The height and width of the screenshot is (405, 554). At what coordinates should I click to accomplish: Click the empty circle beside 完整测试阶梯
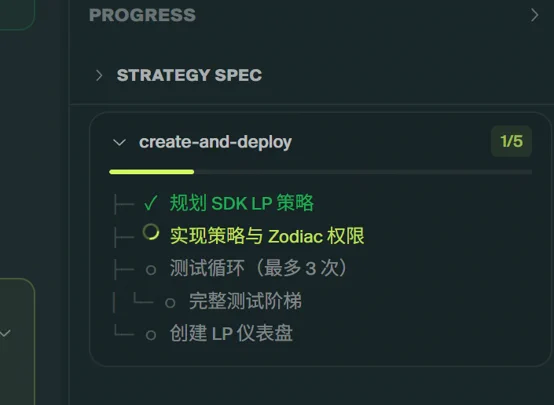pos(170,303)
